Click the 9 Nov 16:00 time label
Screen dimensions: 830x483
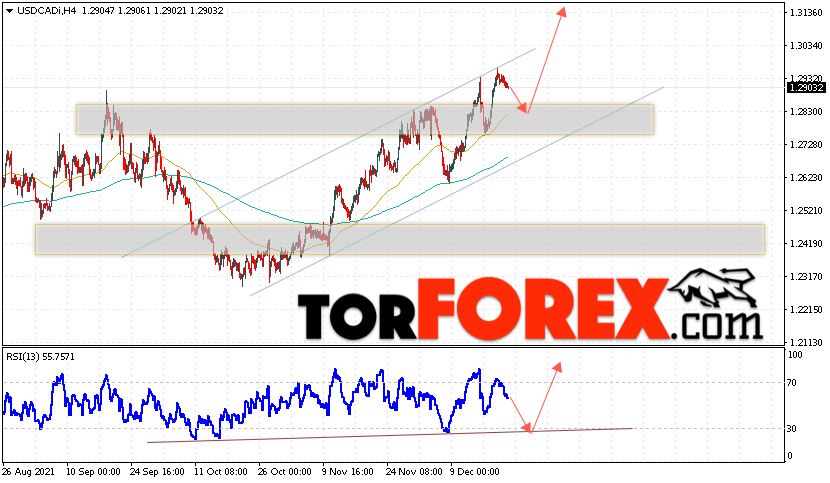[348, 471]
